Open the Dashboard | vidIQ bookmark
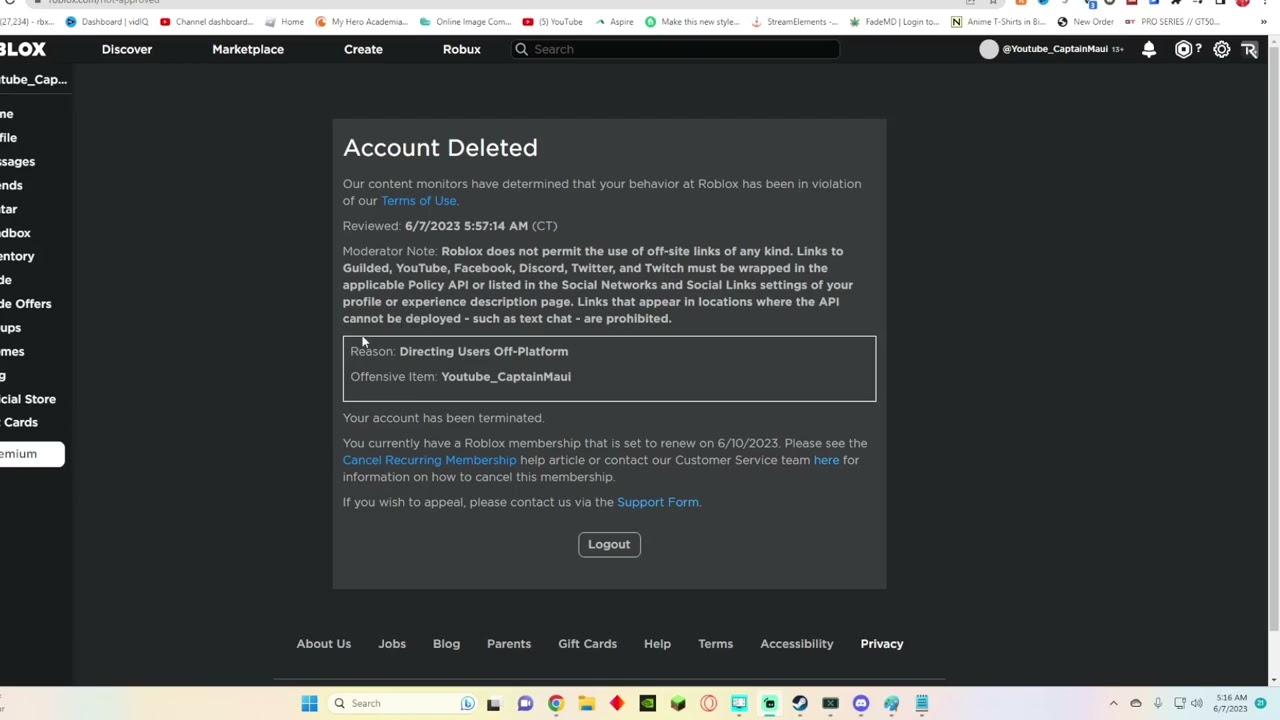Screen dimensions: 1280x720 pyautogui.click(x=108, y=21)
